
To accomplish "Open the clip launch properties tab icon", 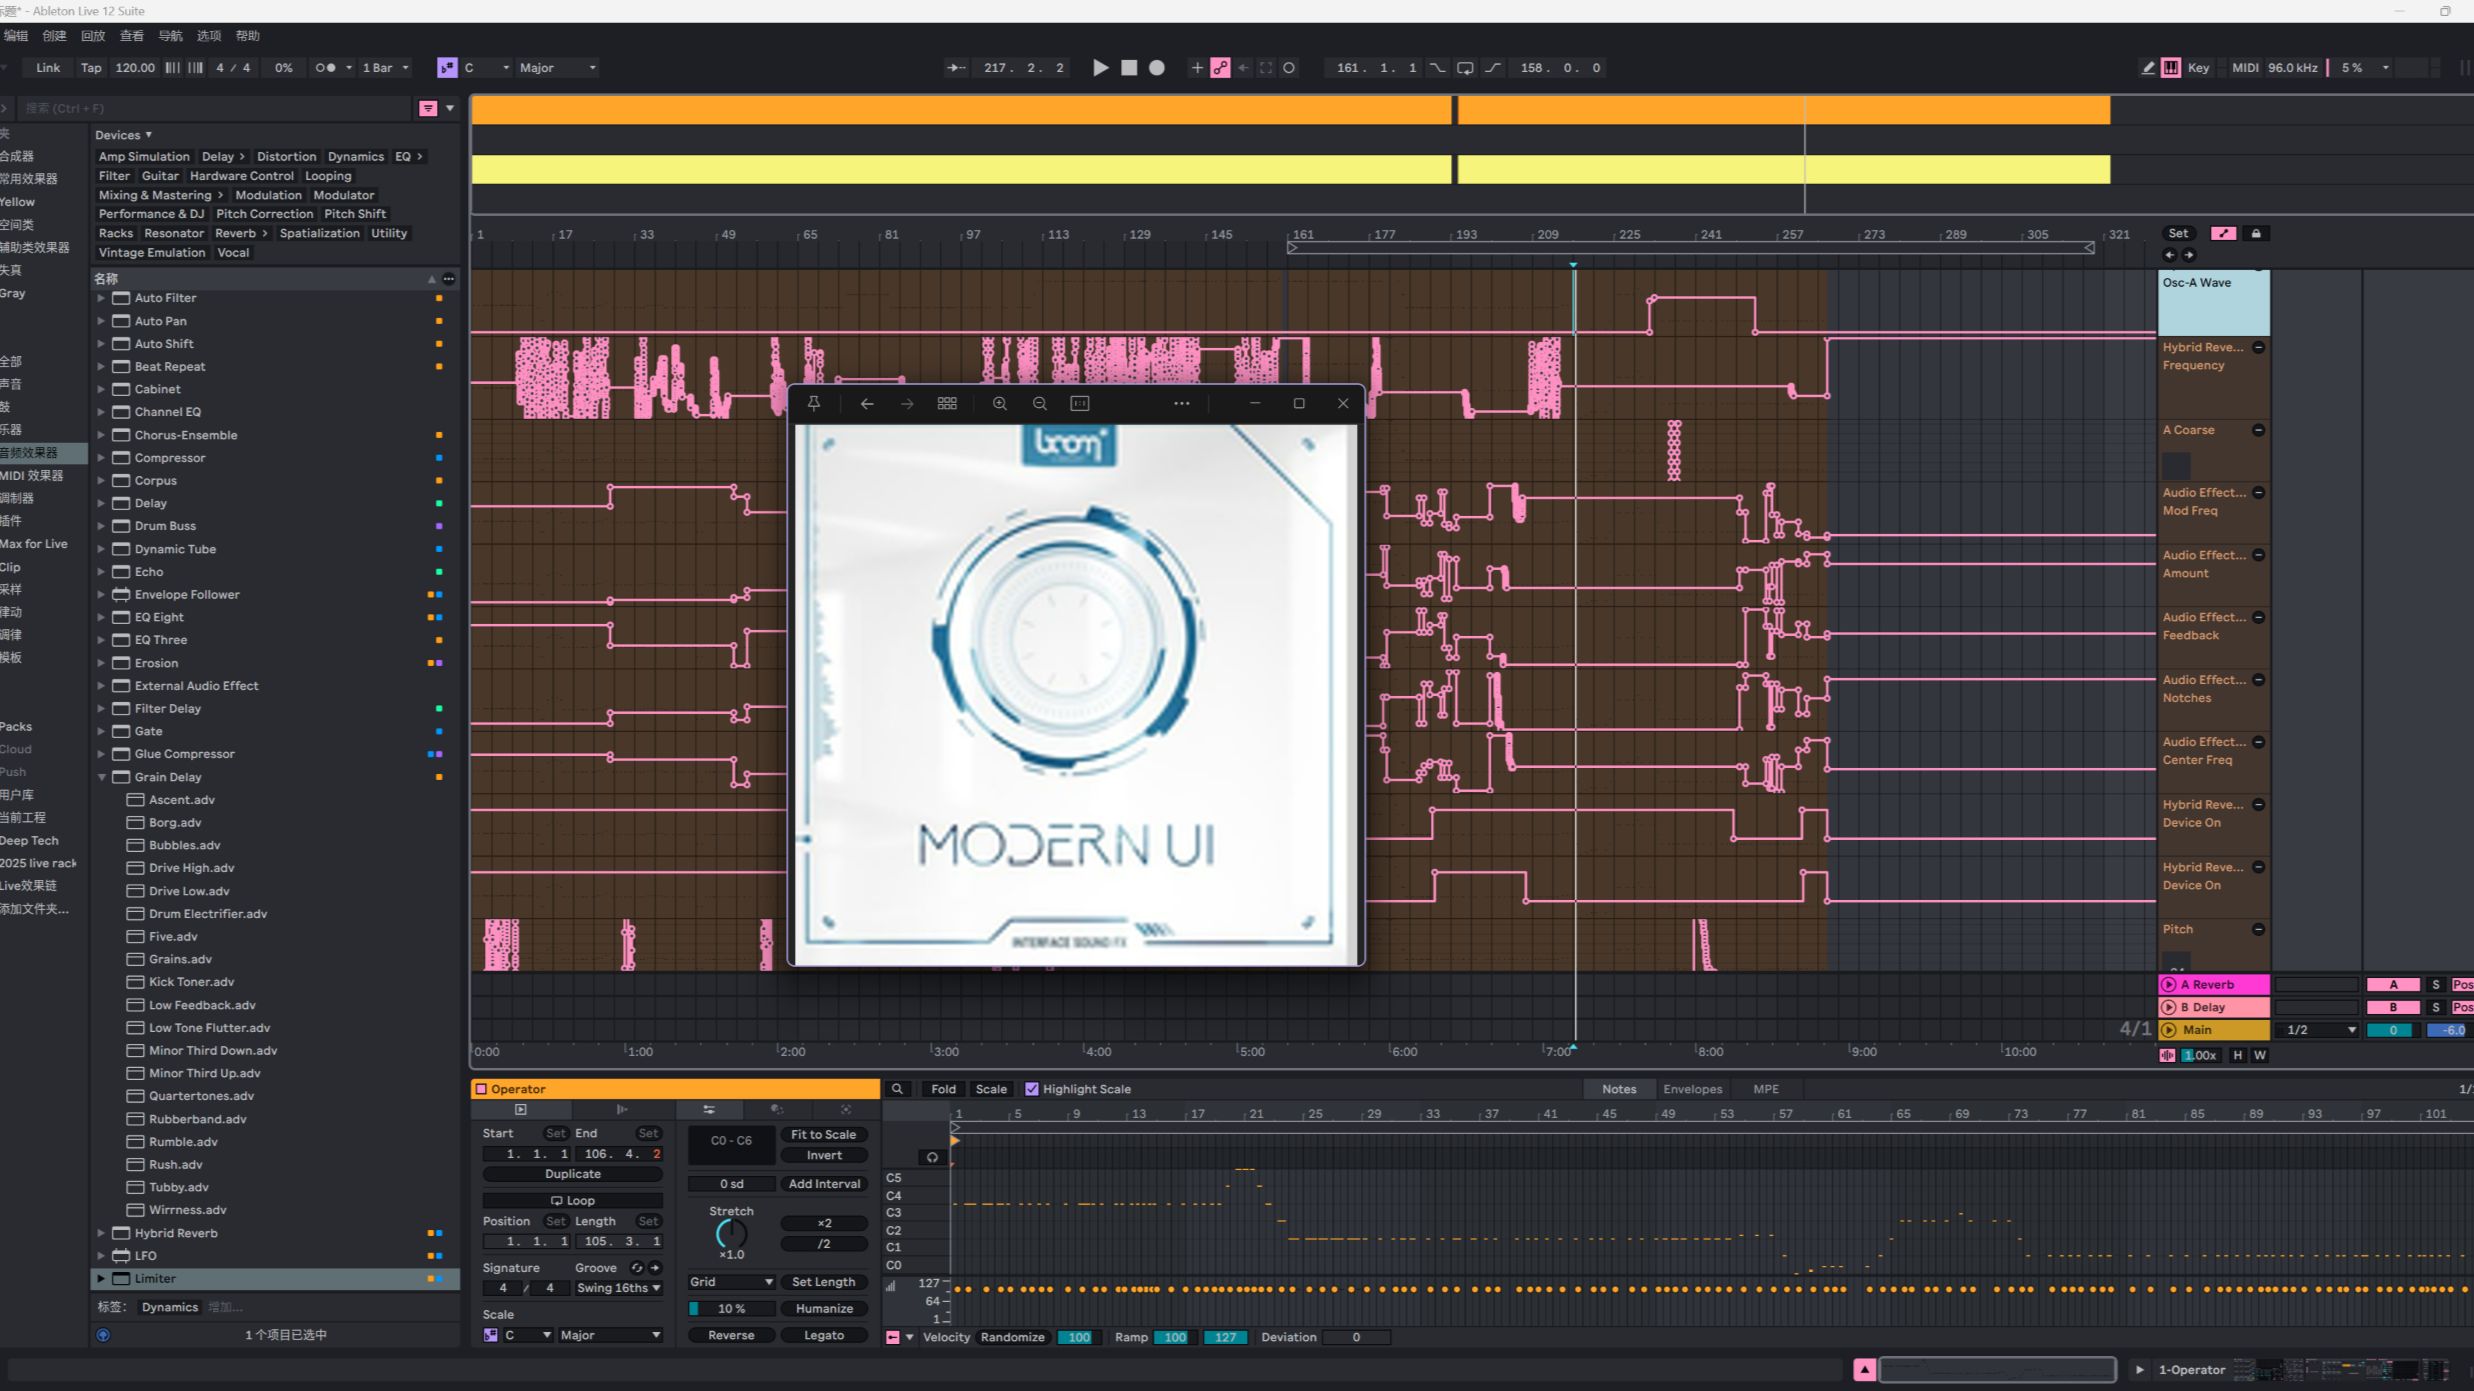I will coord(521,1110).
